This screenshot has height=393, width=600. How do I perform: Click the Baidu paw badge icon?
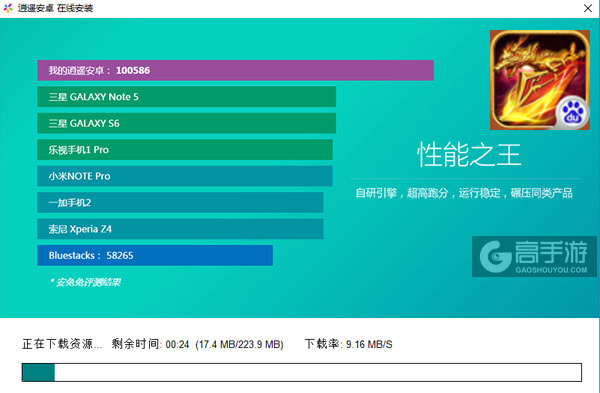pyautogui.click(x=572, y=114)
